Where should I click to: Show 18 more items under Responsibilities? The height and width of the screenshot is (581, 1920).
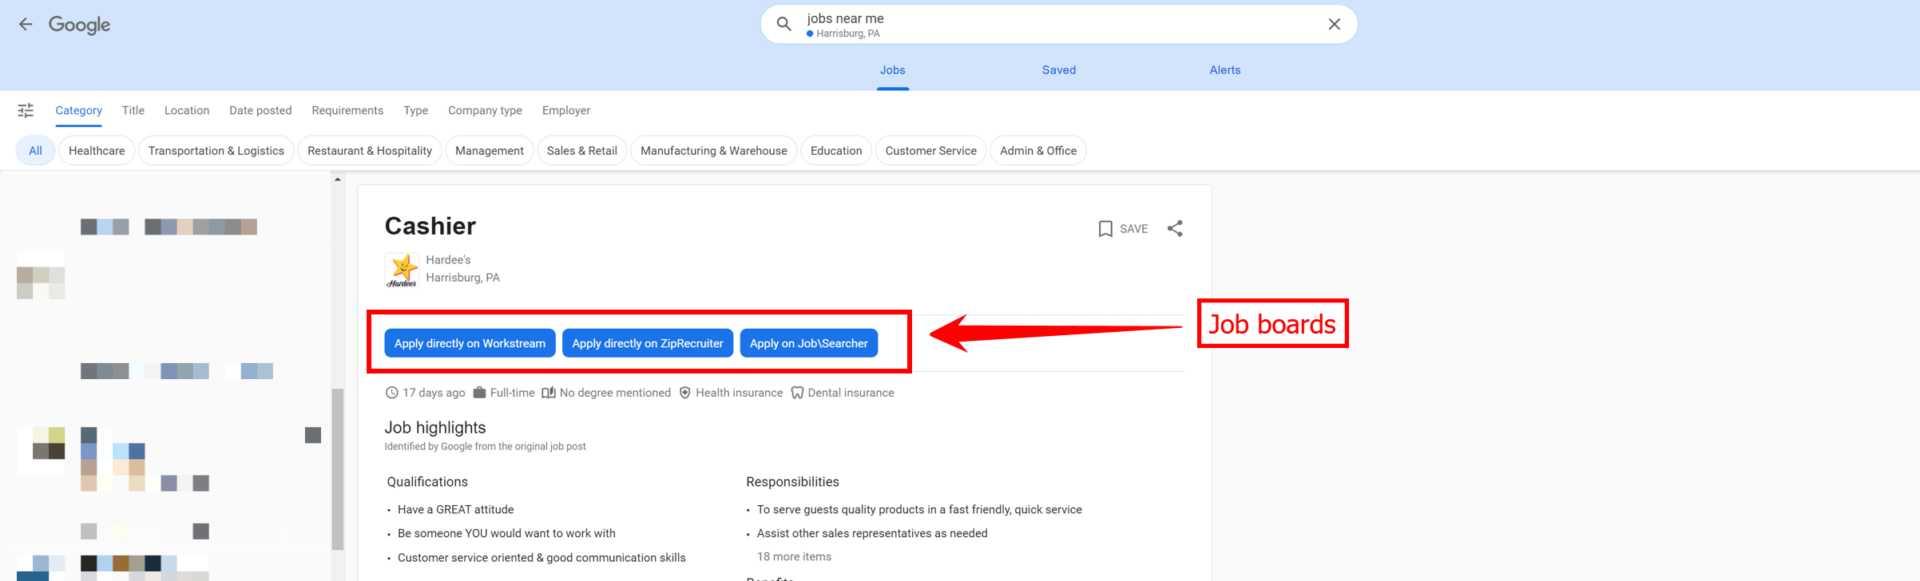pyautogui.click(x=794, y=557)
